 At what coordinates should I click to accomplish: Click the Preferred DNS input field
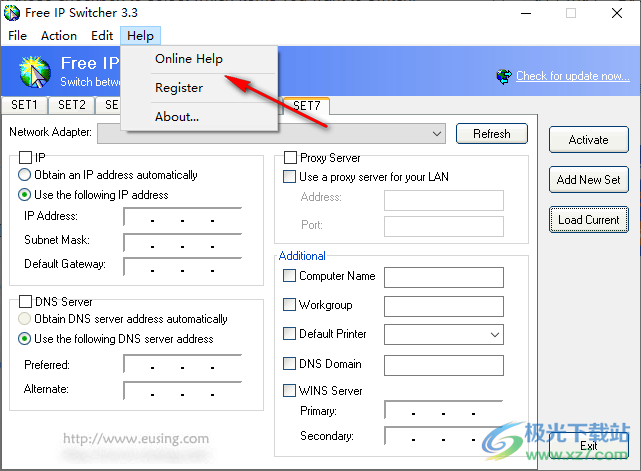pos(183,364)
